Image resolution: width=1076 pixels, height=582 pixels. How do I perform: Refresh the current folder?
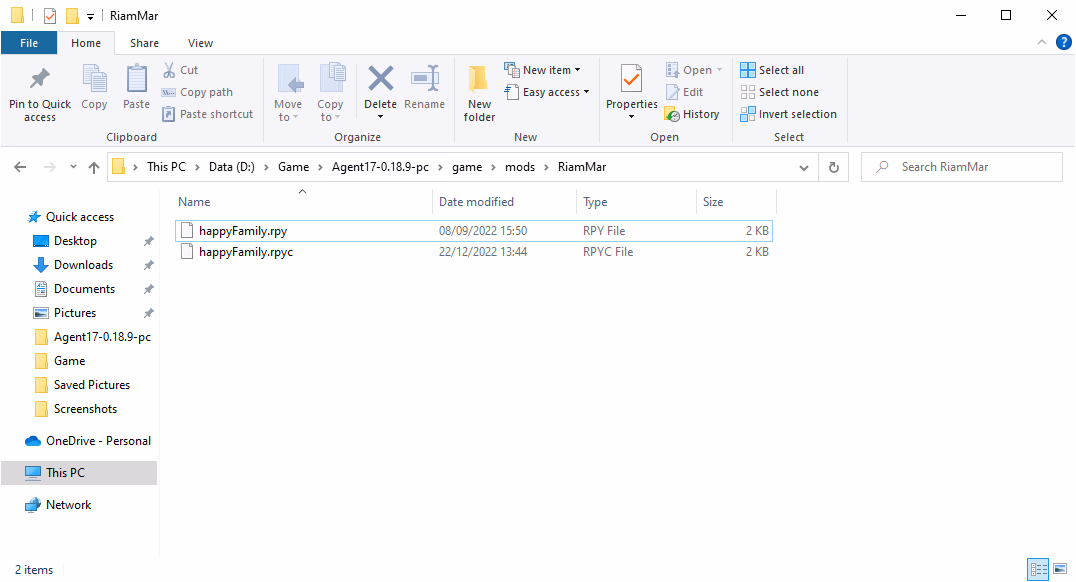coord(833,167)
